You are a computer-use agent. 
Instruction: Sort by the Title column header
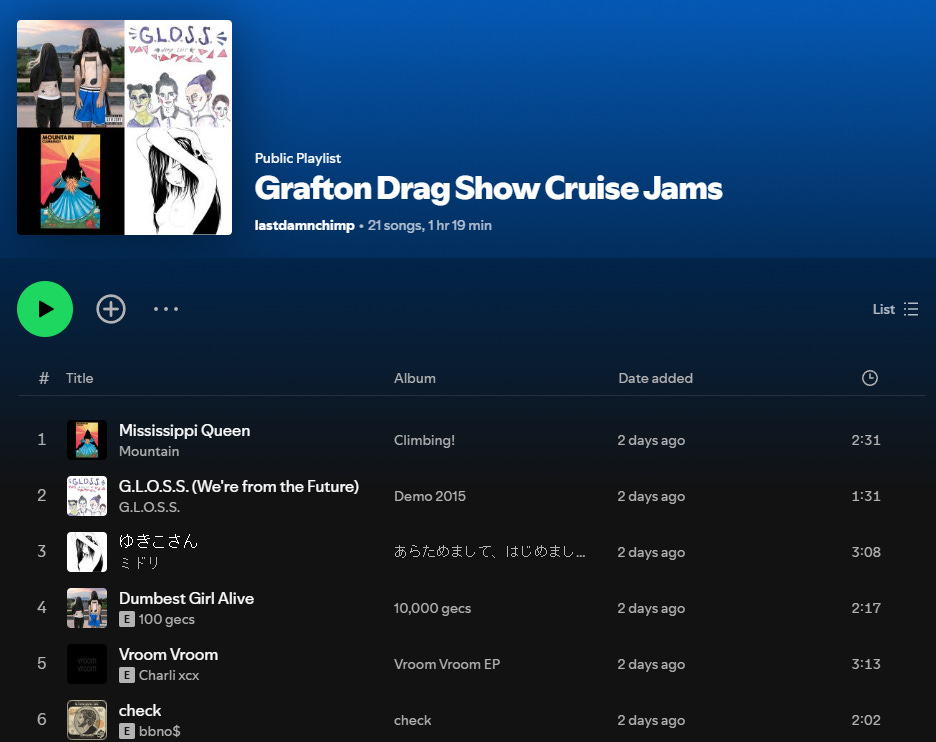click(x=79, y=378)
